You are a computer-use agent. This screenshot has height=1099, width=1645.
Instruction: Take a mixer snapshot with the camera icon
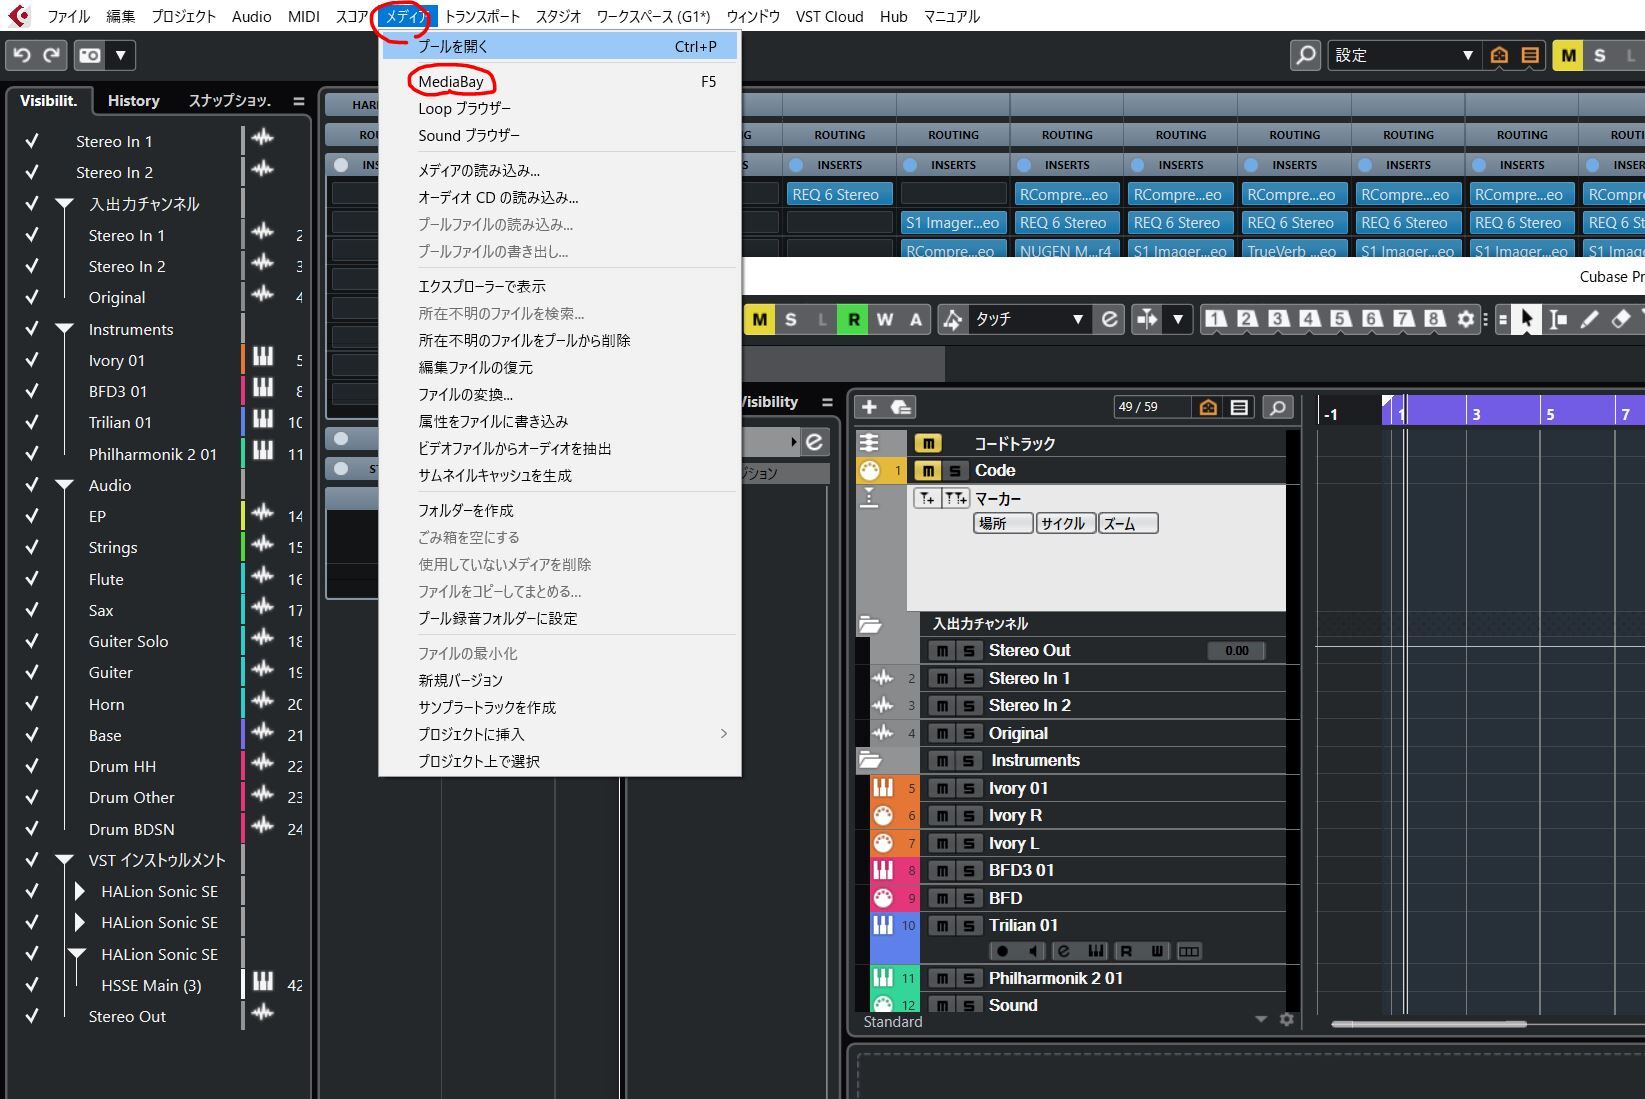click(x=90, y=55)
